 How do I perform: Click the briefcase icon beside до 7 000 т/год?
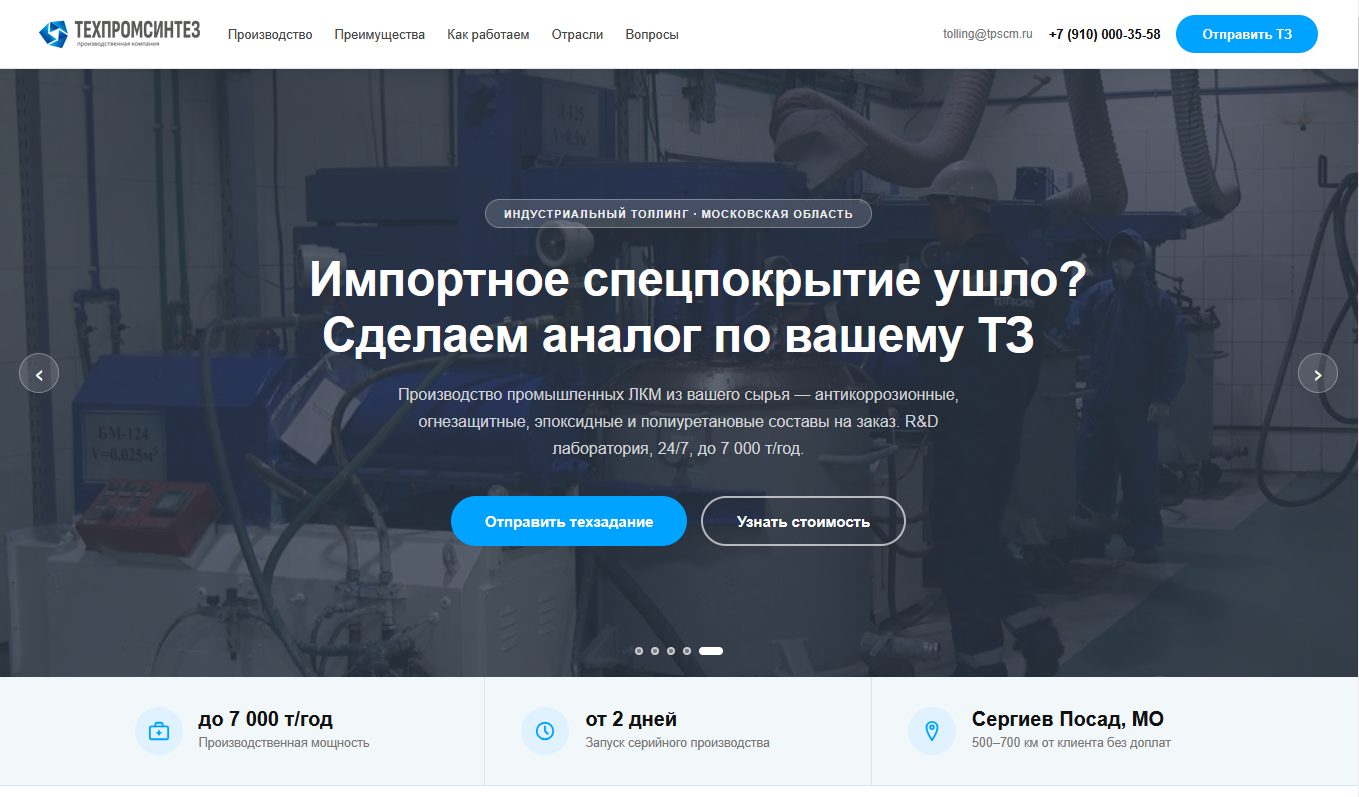tap(159, 731)
